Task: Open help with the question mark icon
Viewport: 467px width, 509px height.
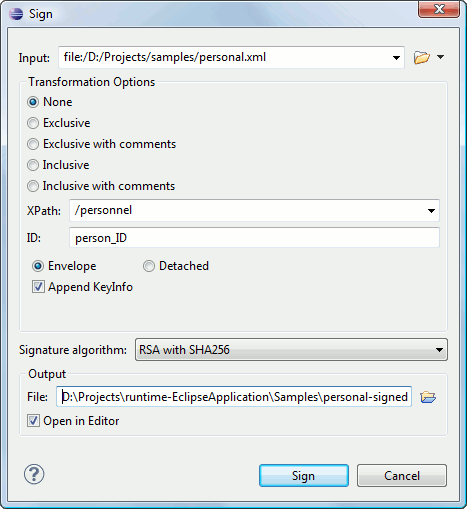Action: tap(34, 474)
